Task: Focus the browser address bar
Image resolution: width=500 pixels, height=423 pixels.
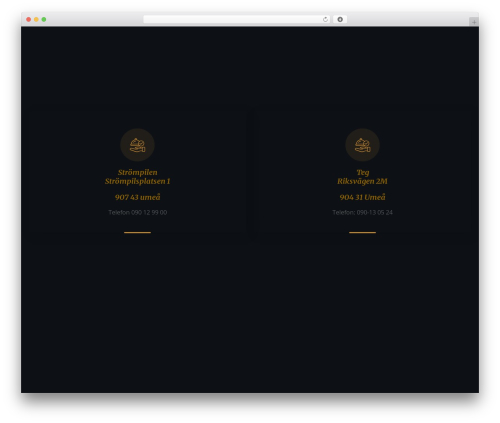Action: coord(237,19)
